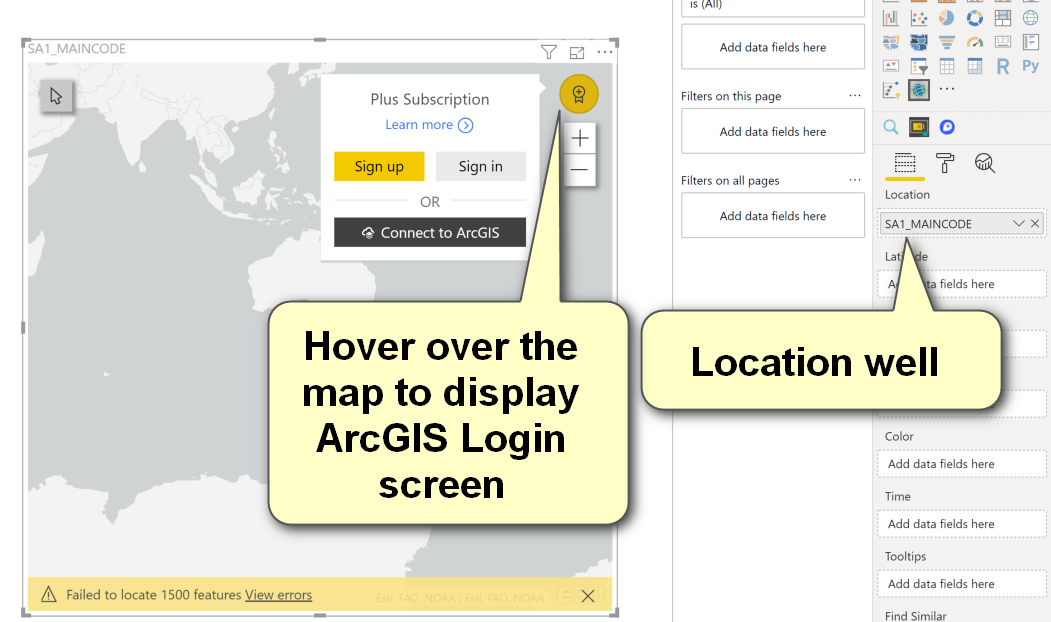The height and width of the screenshot is (622, 1051).
Task: Select the Python visual
Action: [1030, 66]
